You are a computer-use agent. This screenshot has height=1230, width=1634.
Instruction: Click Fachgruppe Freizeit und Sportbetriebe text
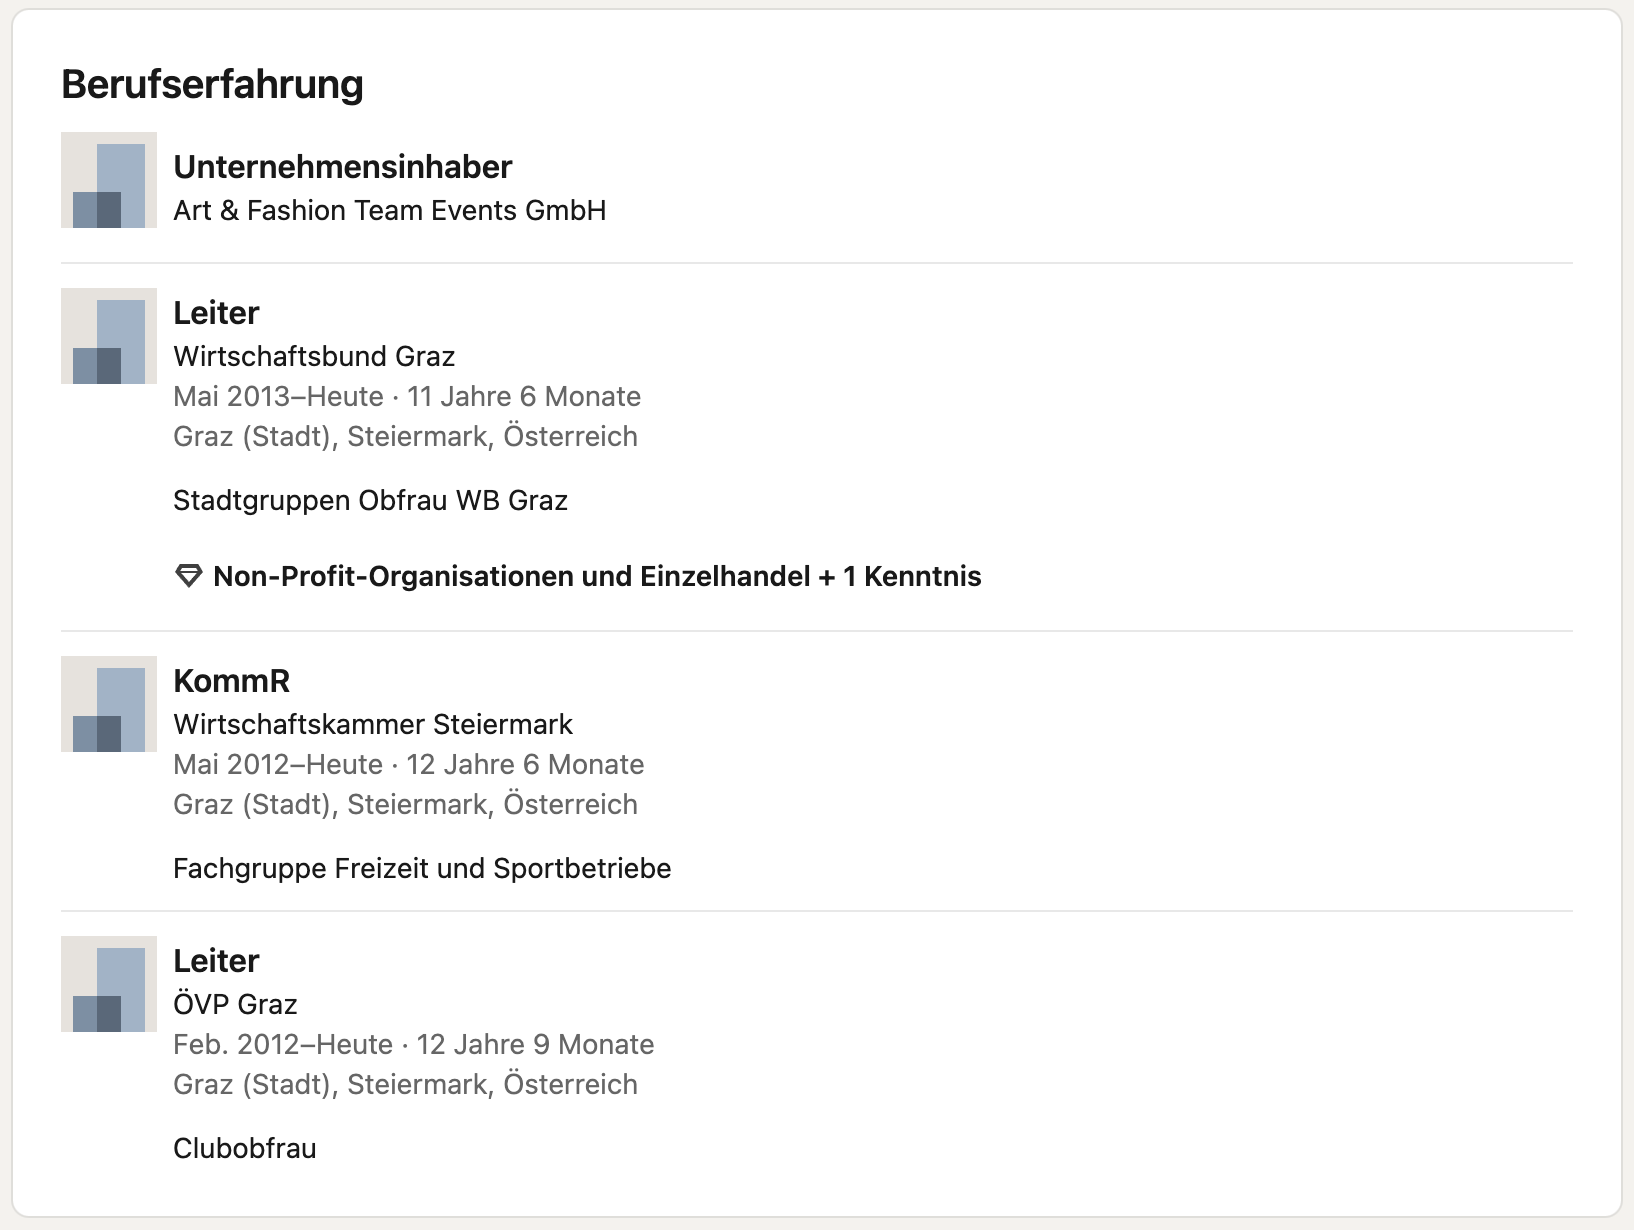[x=422, y=868]
